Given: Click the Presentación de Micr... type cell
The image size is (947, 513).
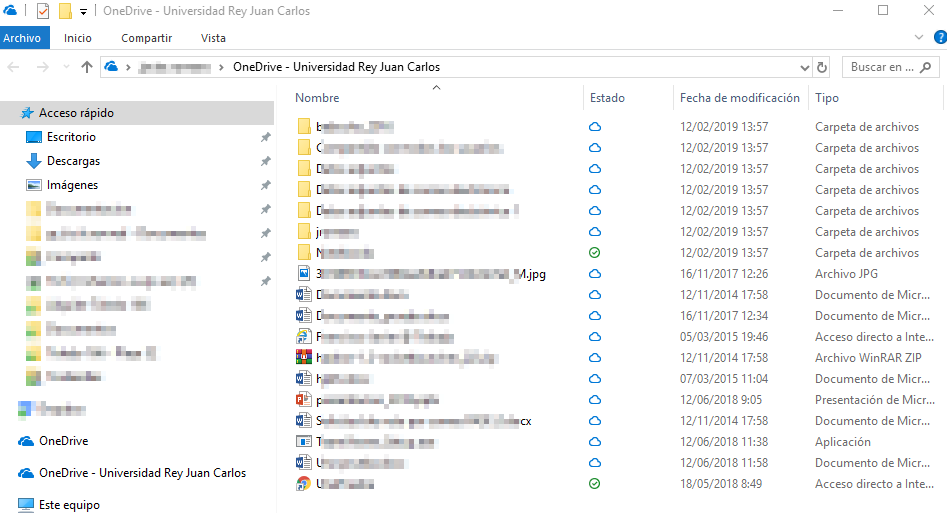Looking at the screenshot, I should pos(875,400).
